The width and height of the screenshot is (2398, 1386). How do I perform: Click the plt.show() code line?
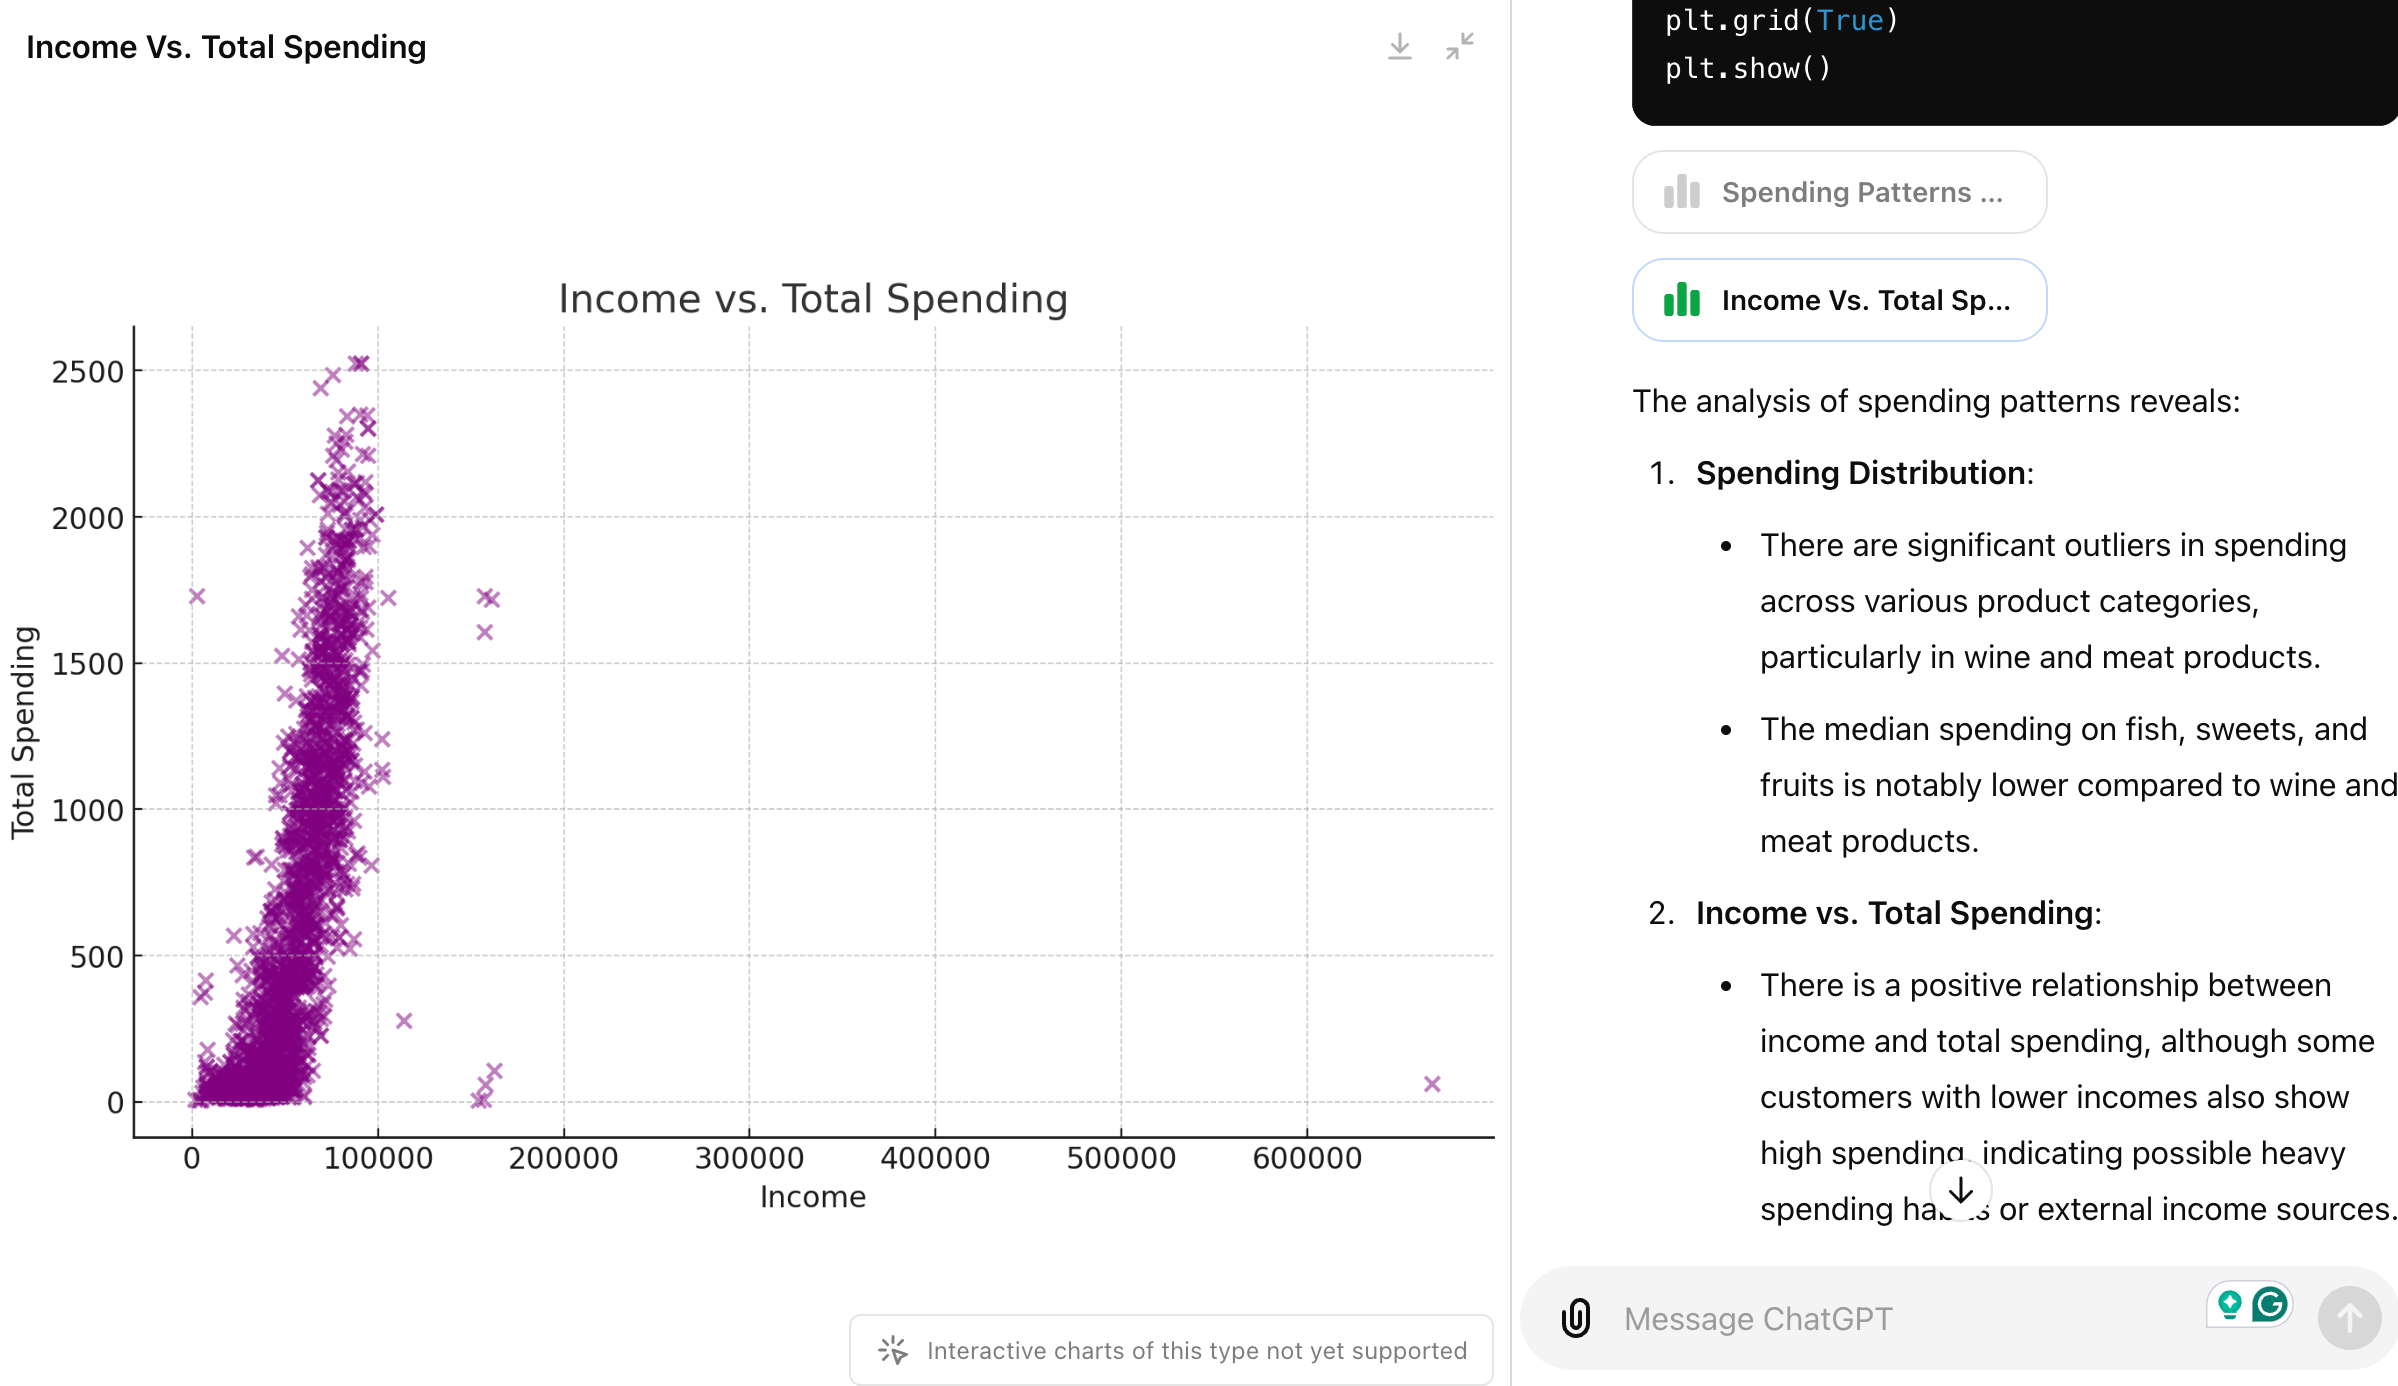coord(1747,68)
